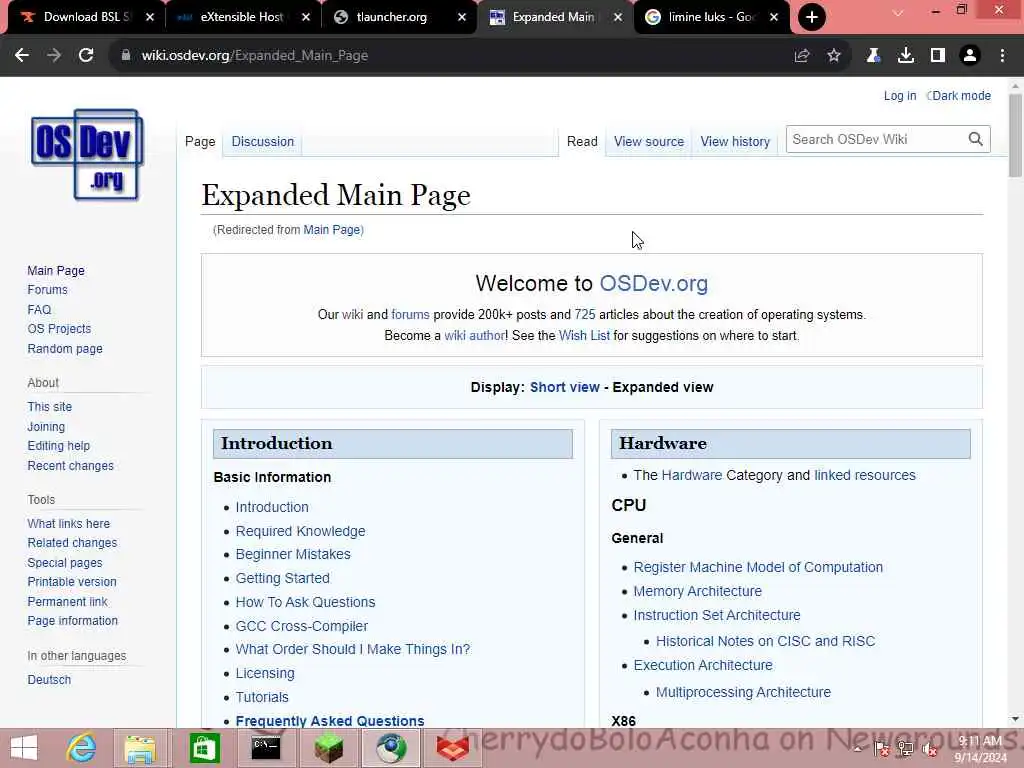
Task: Click the OSDev.org logo
Action: pos(87,155)
